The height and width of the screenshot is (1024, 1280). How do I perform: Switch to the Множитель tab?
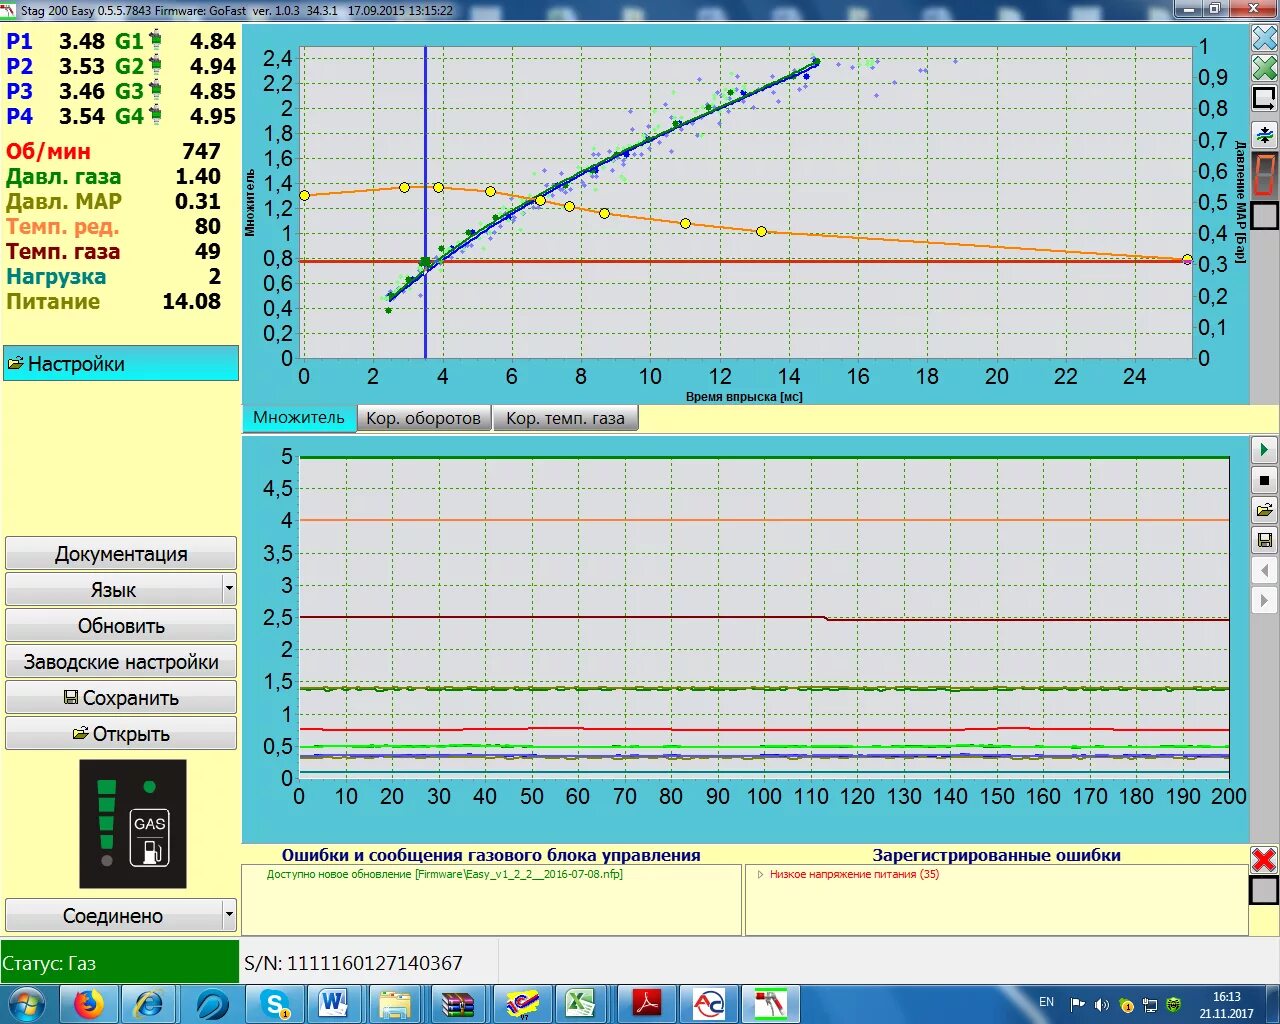299,418
